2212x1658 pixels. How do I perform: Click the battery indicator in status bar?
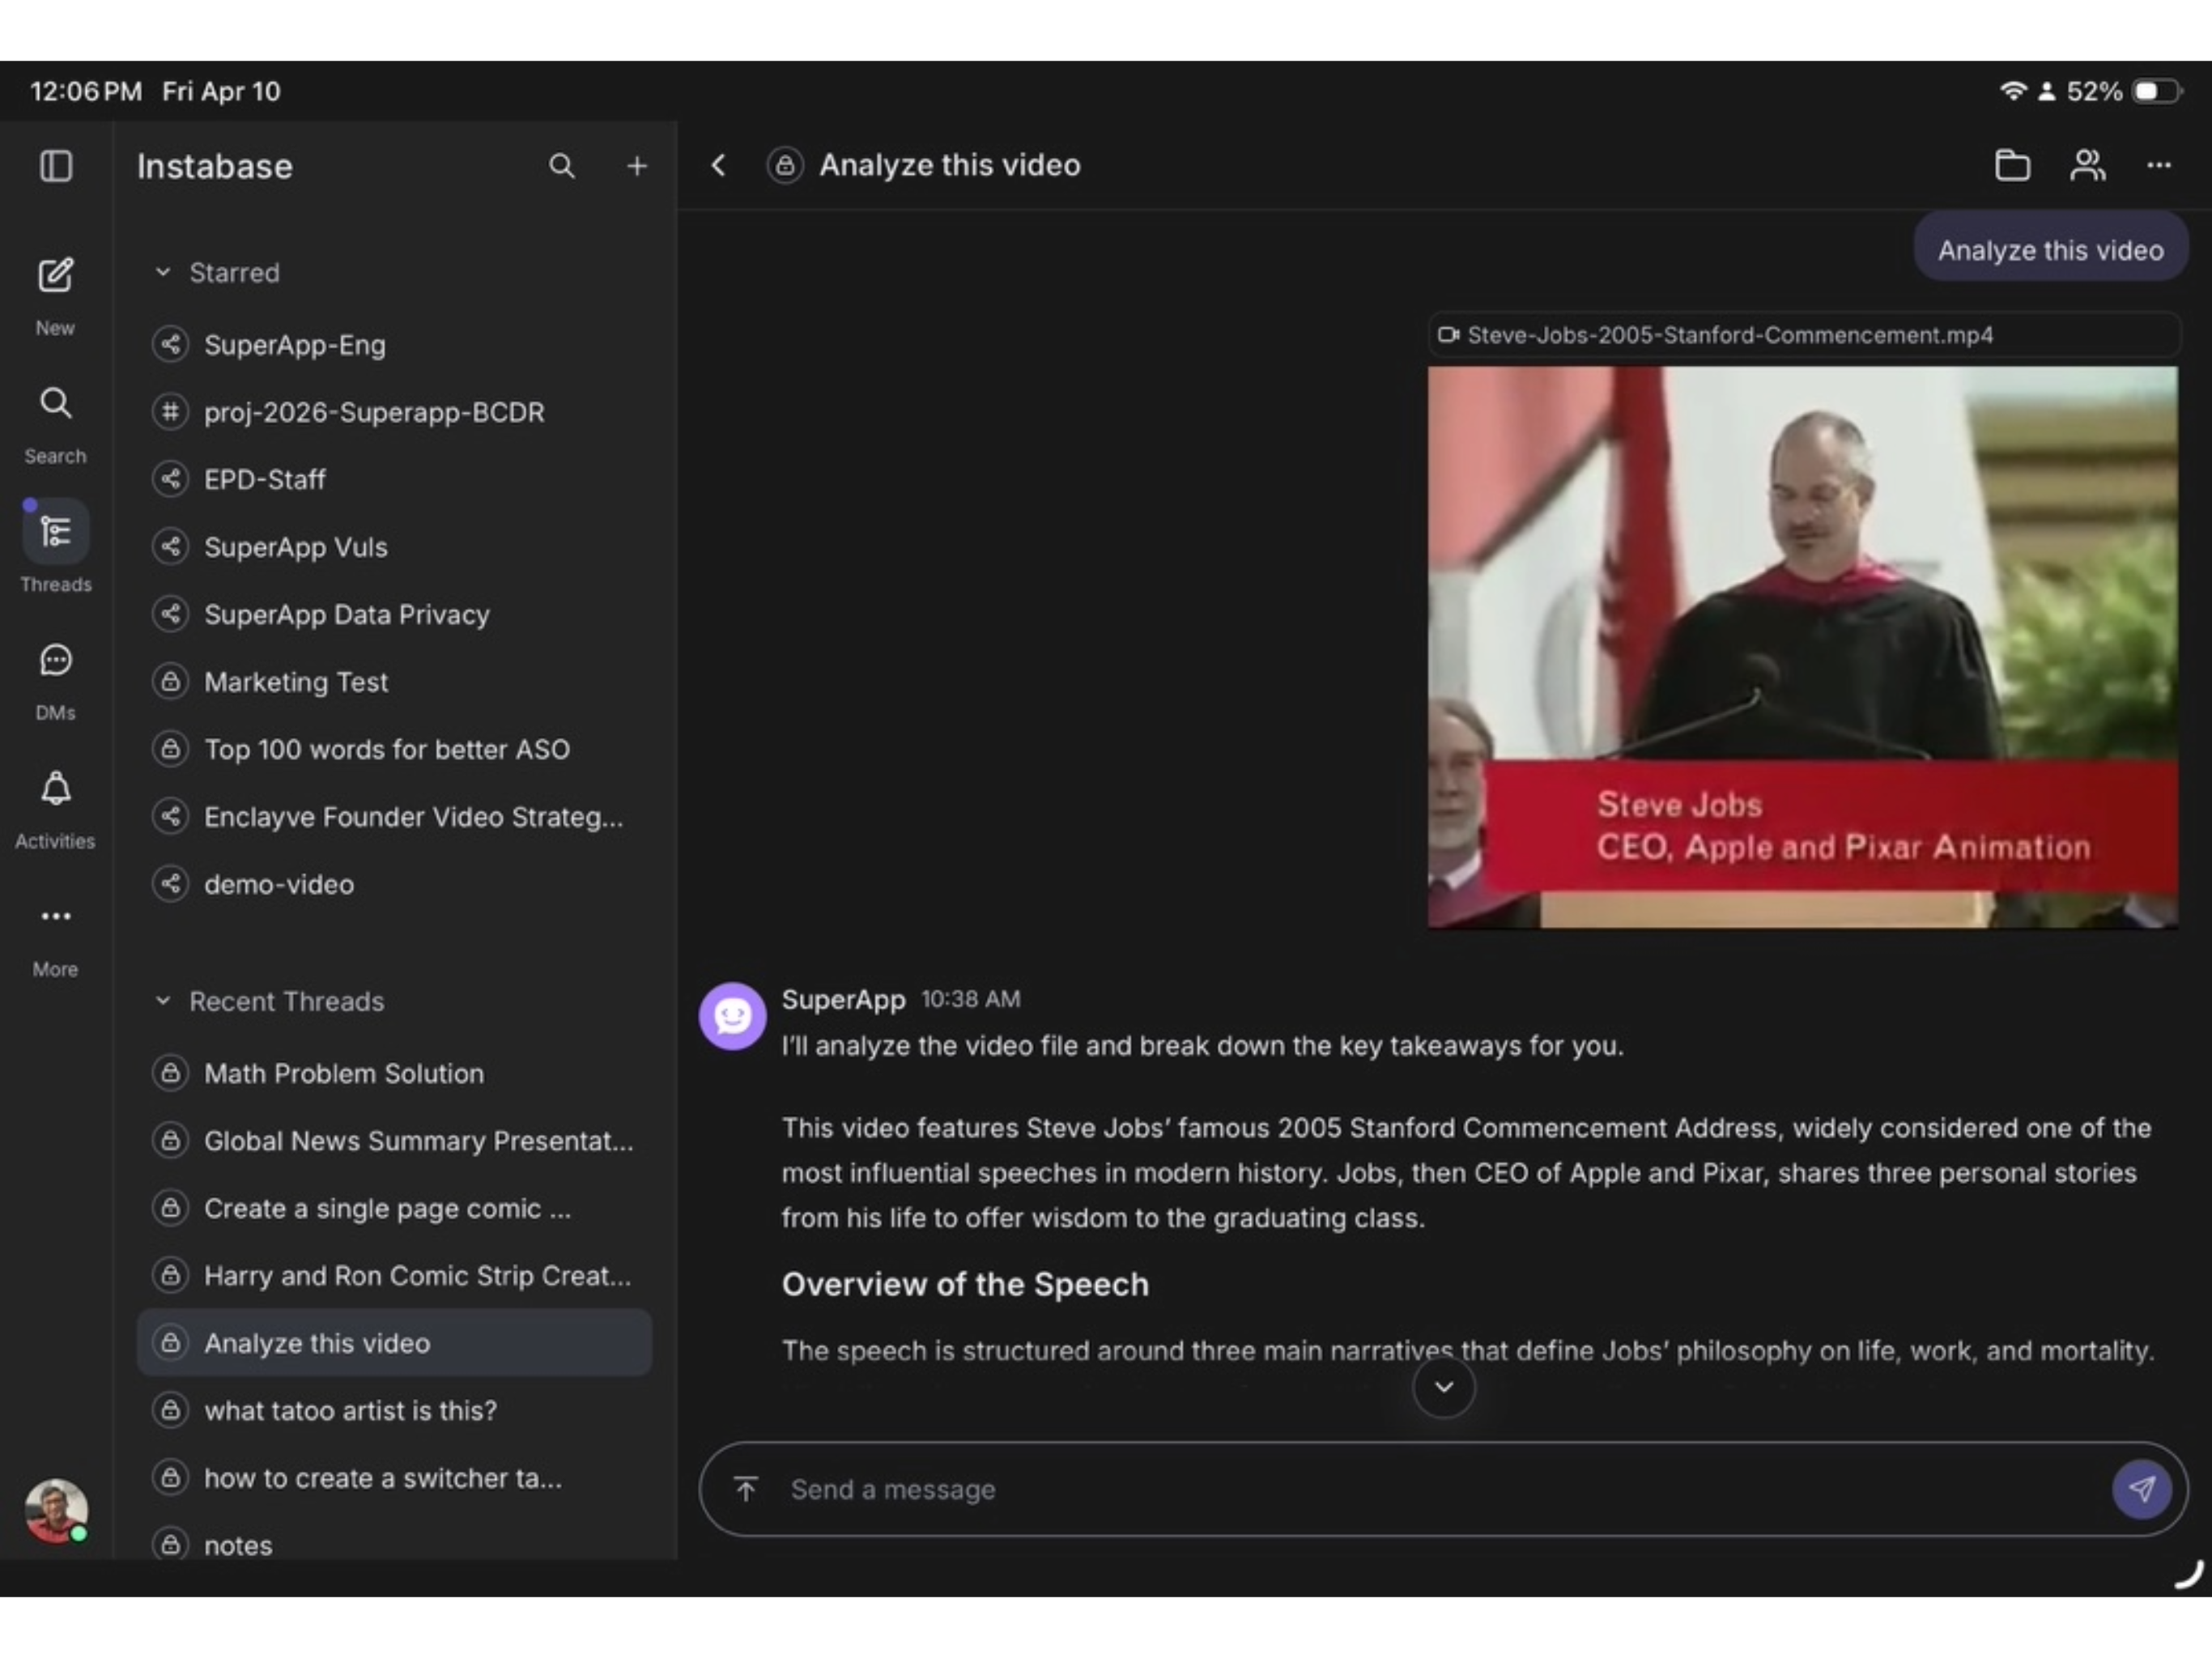(x=2157, y=91)
